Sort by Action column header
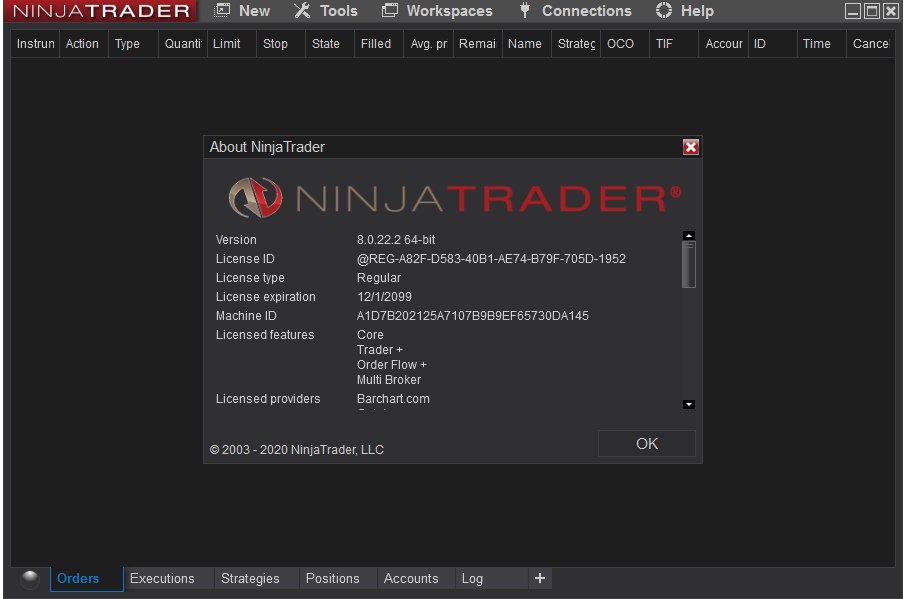 (x=83, y=44)
